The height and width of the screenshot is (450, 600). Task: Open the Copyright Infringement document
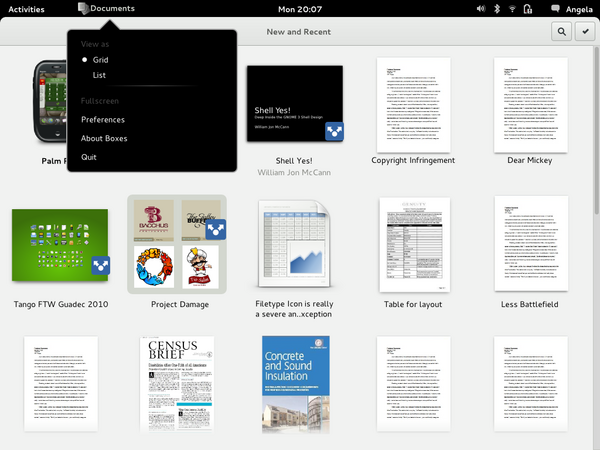coord(413,103)
